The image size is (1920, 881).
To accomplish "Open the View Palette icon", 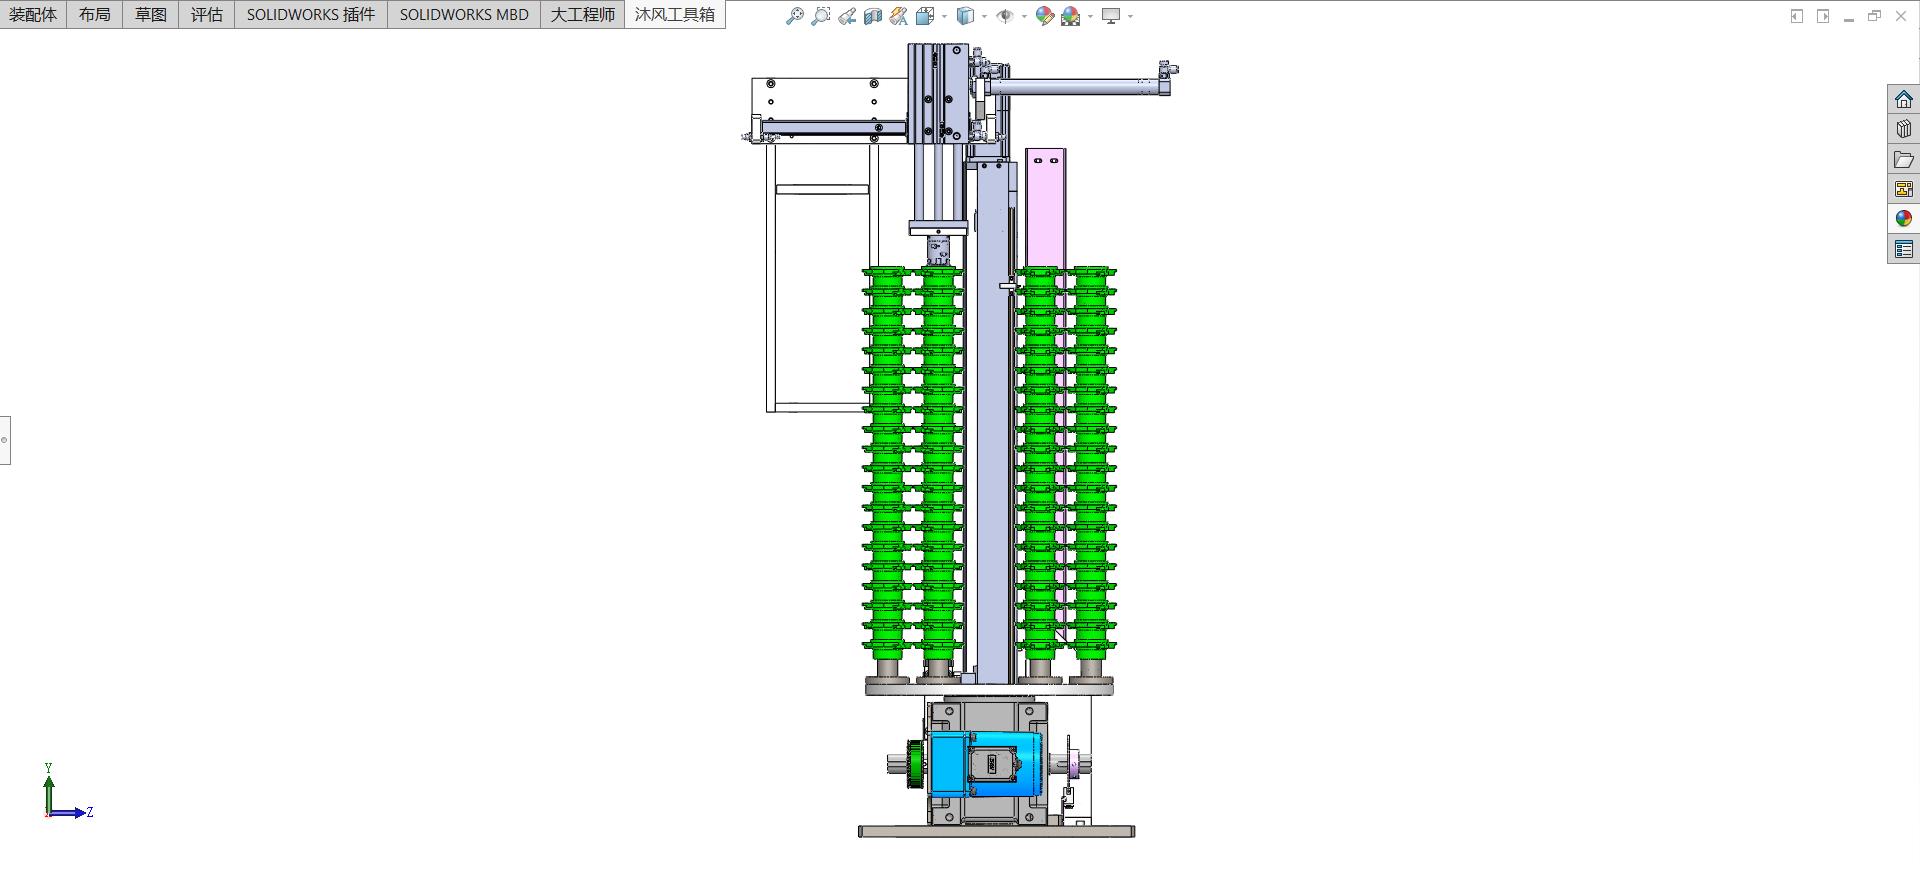I will point(1904,189).
